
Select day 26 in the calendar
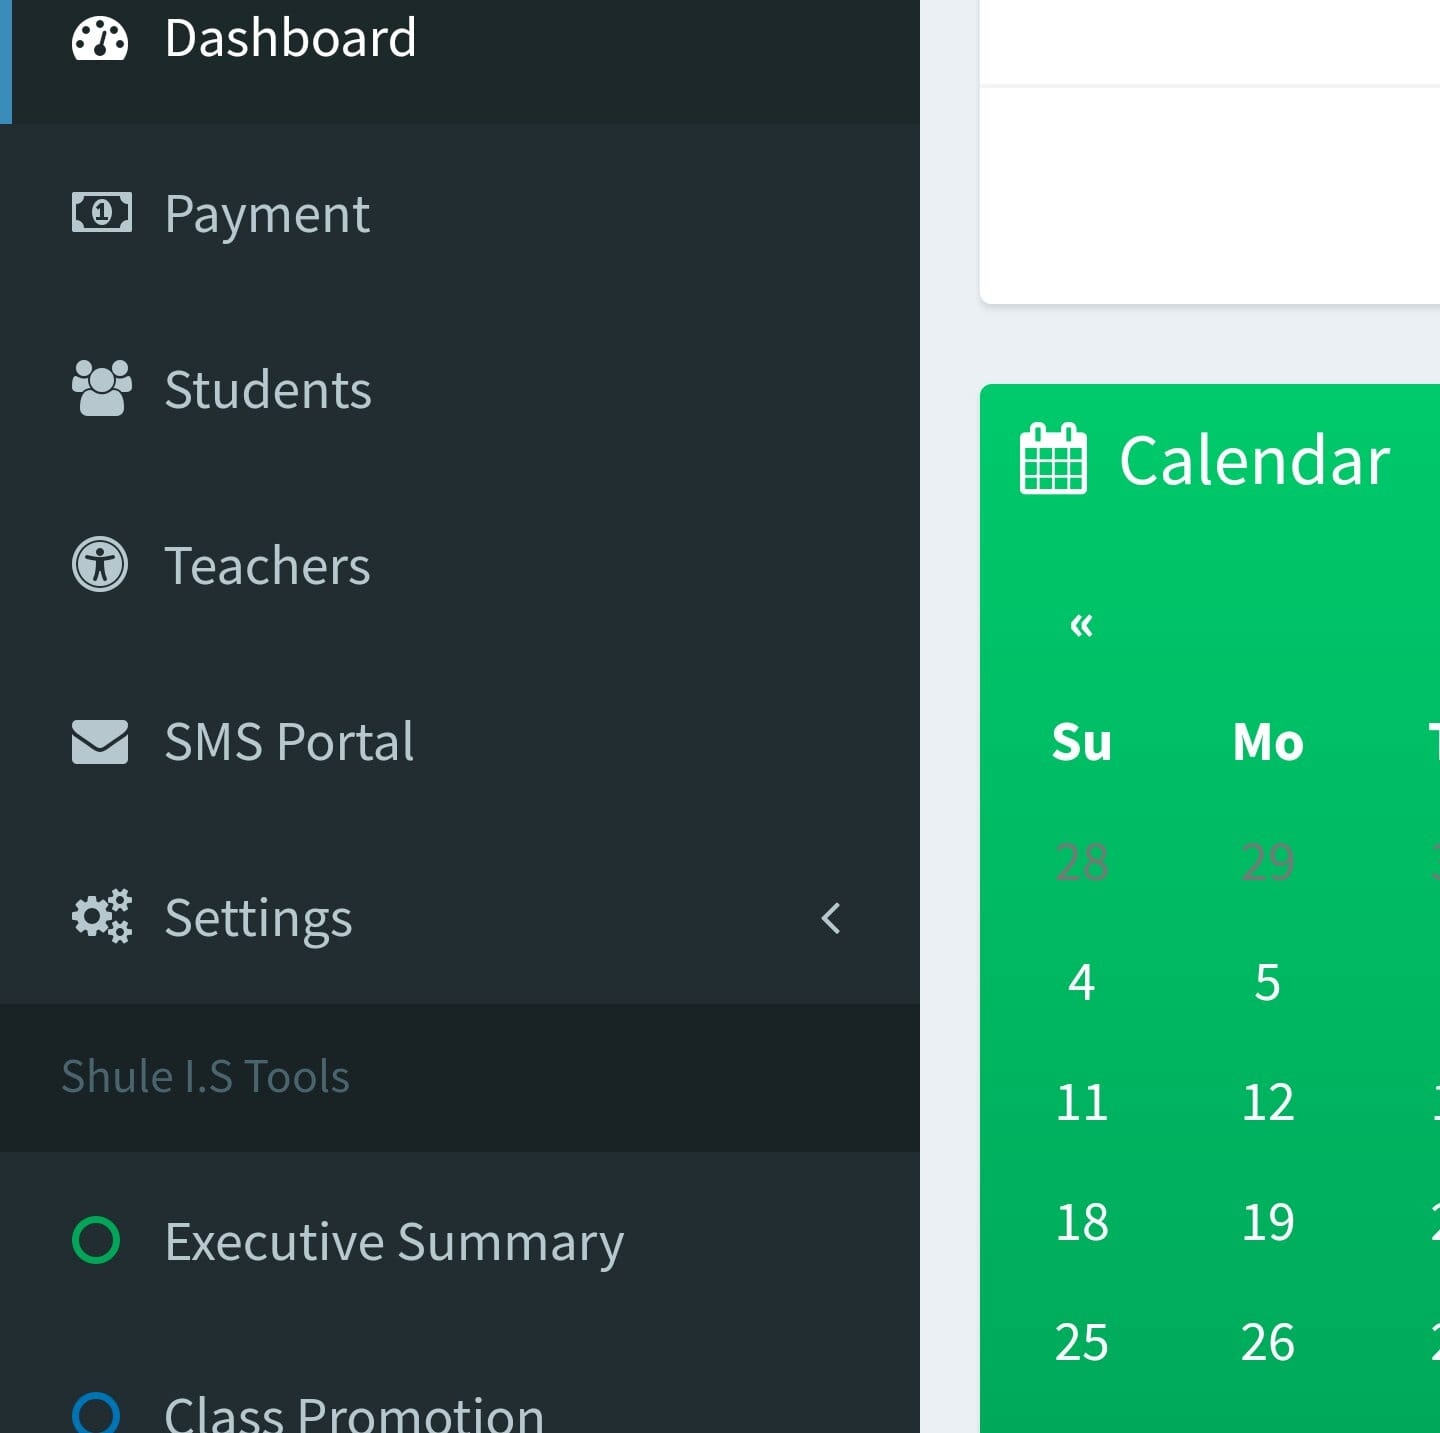[1268, 1342]
